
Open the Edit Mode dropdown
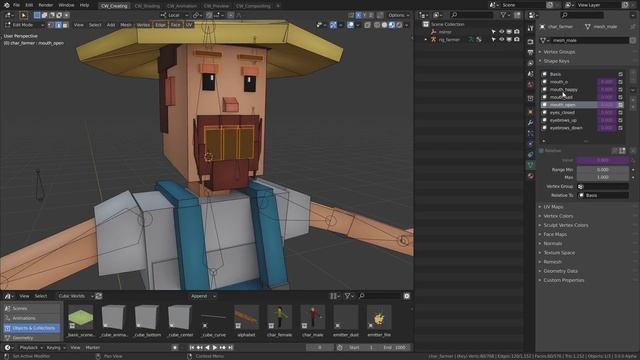pyautogui.click(x=24, y=25)
